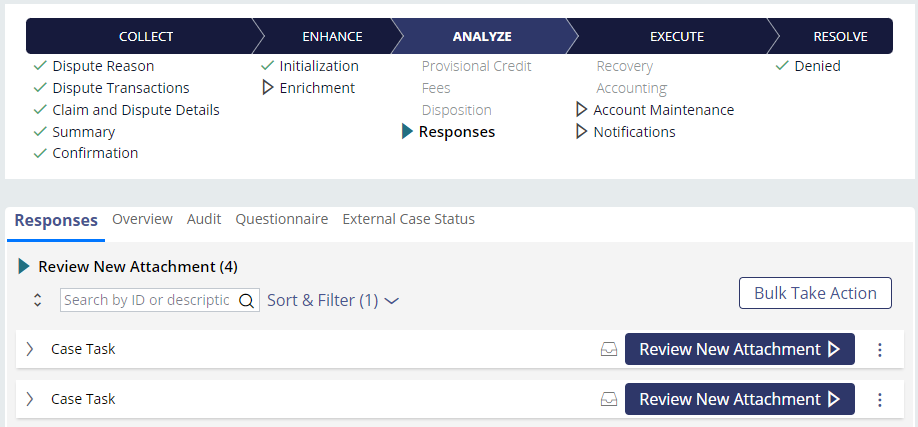
Task: Open the ENHANCE stage header
Action: click(x=332, y=36)
